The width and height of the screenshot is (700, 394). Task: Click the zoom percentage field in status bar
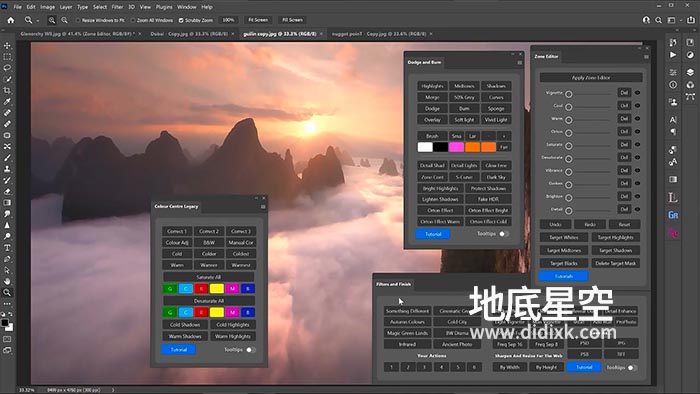[26, 390]
